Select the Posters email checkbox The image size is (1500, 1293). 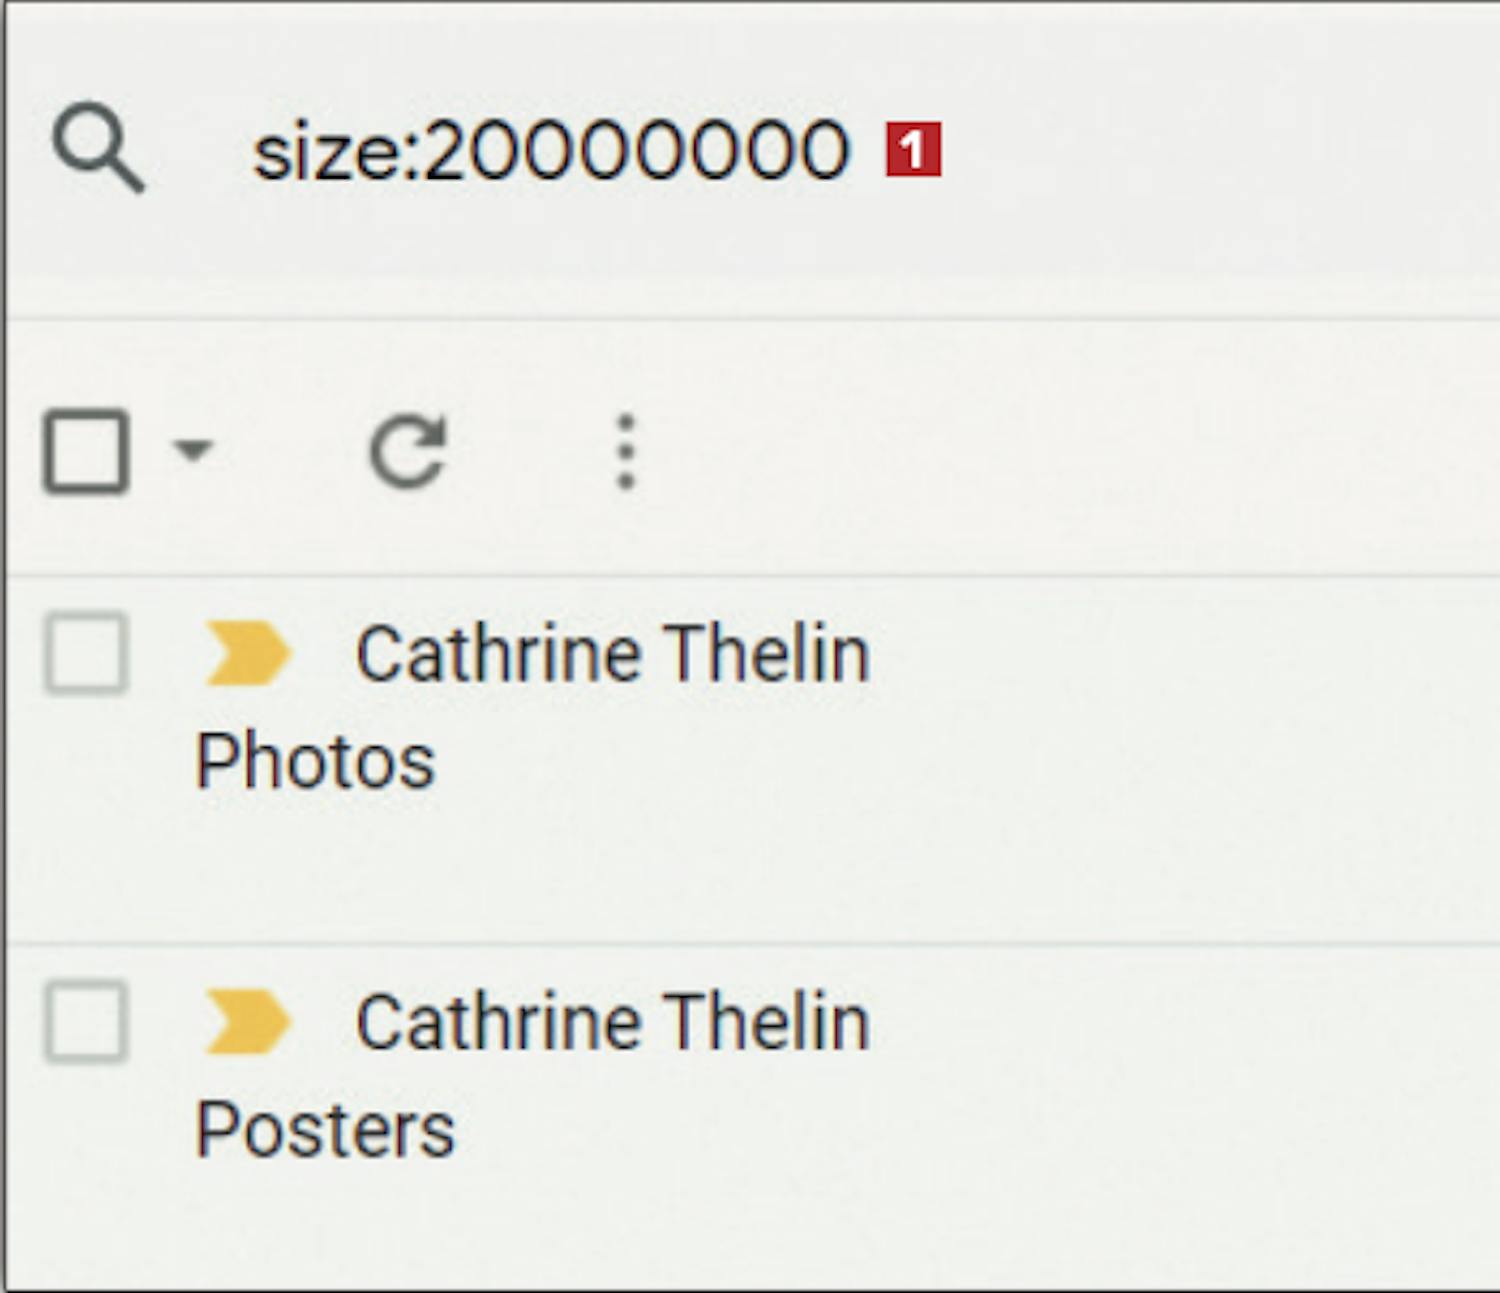pos(86,1022)
